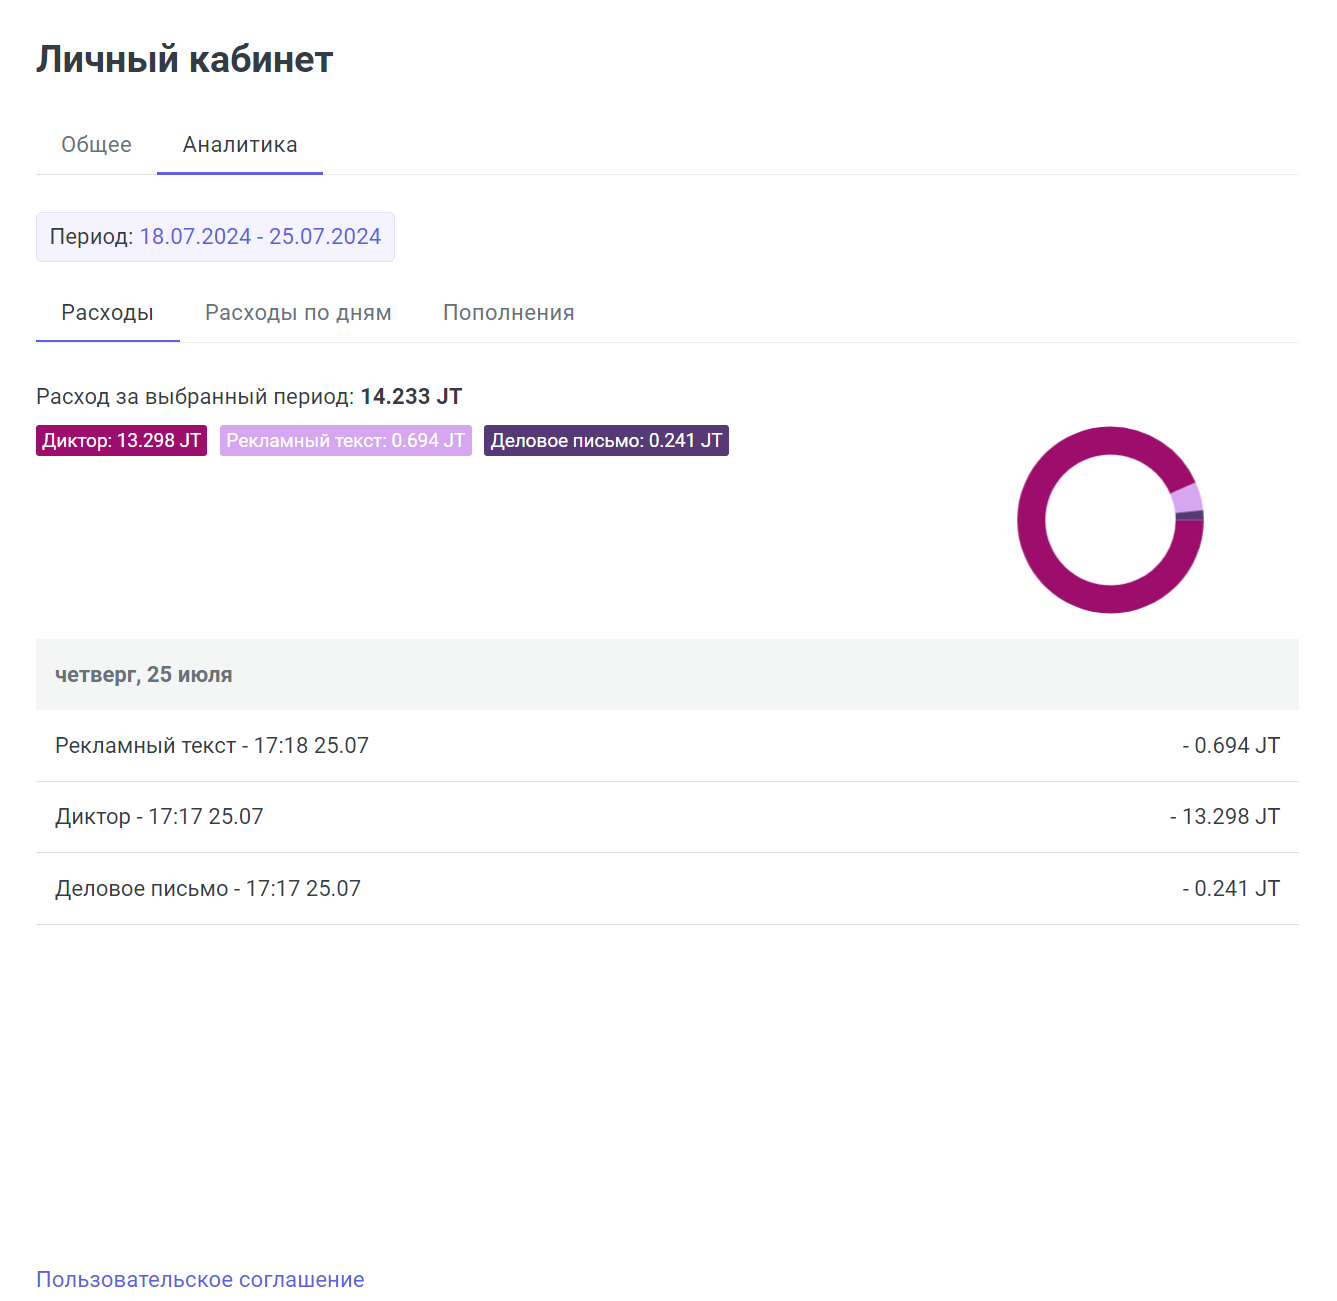Click the - 13.298 JT amount
Screen dimensions: 1337x1301
1225,817
